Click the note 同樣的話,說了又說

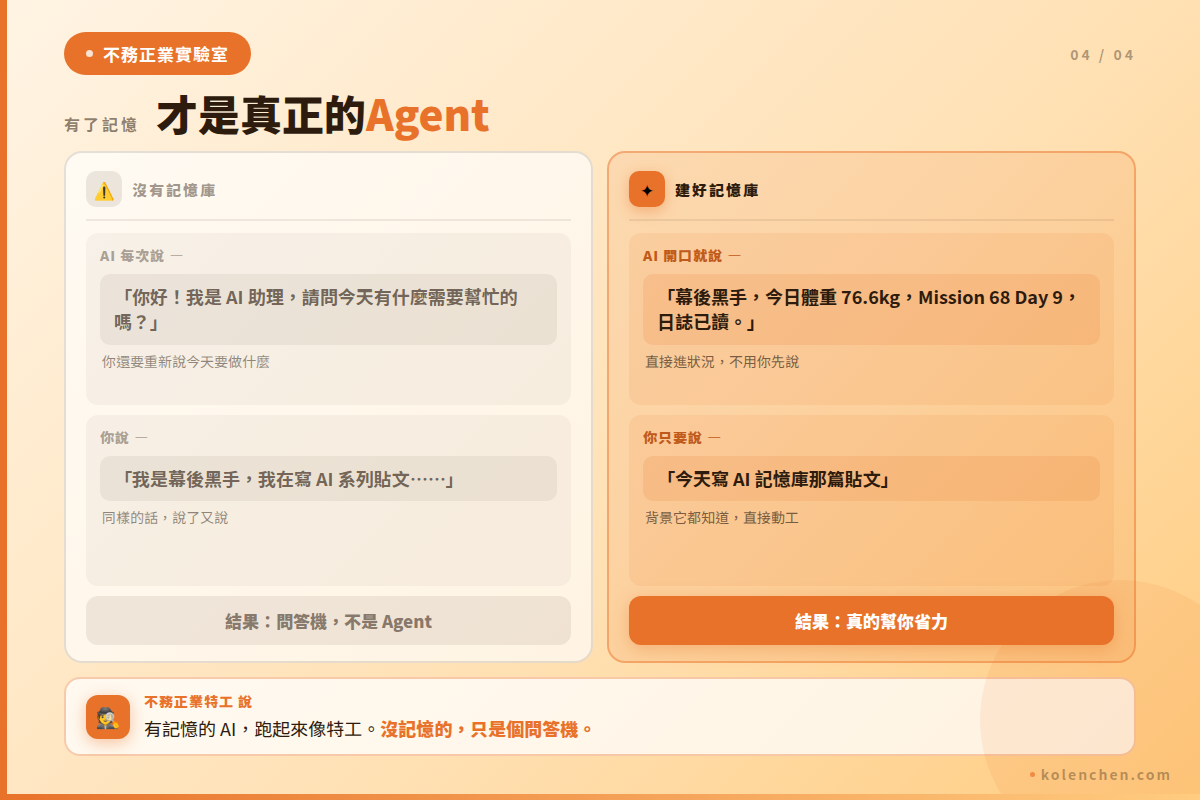(x=165, y=518)
